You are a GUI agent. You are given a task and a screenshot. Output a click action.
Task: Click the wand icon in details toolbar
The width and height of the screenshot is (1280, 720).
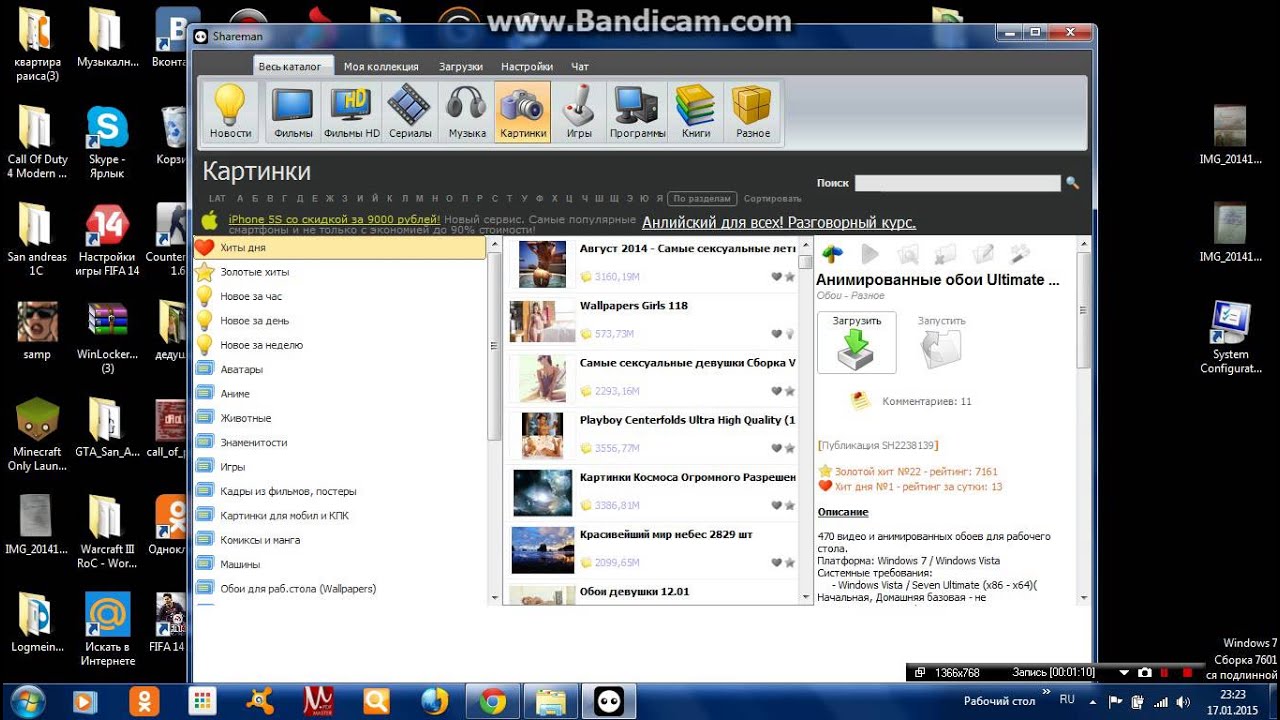tap(1020, 254)
